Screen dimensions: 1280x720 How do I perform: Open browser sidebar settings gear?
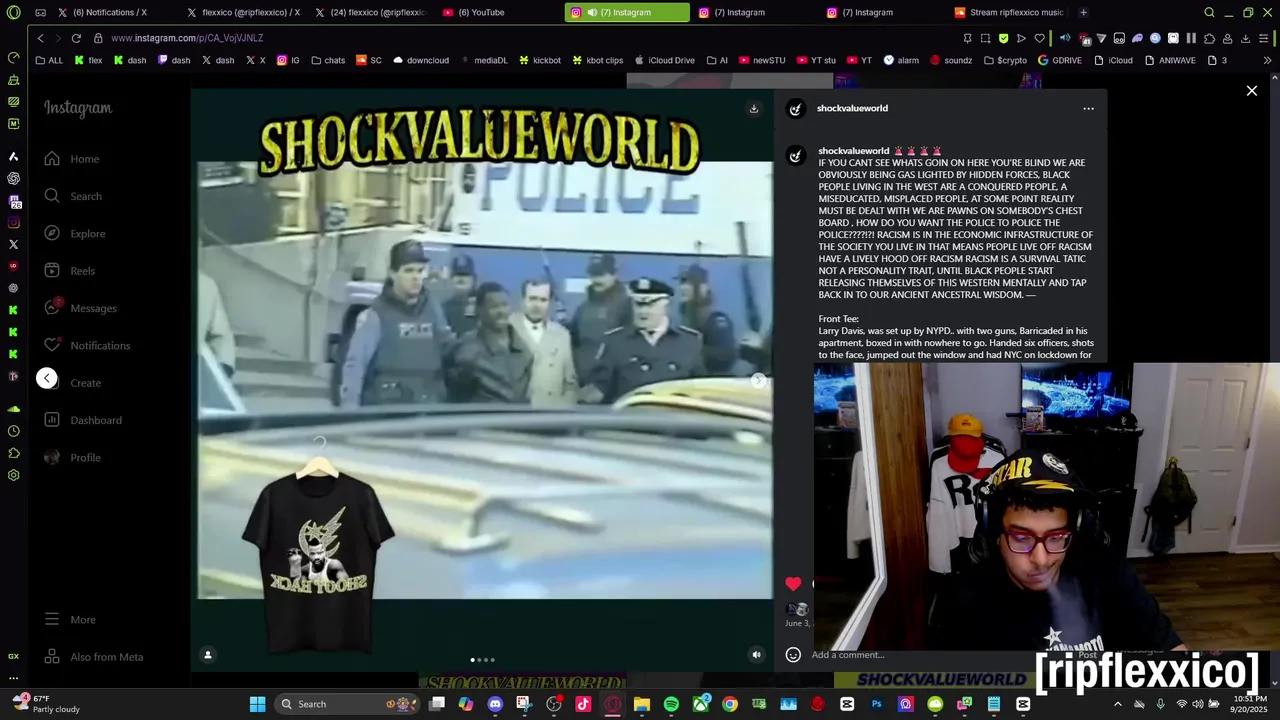point(13,475)
